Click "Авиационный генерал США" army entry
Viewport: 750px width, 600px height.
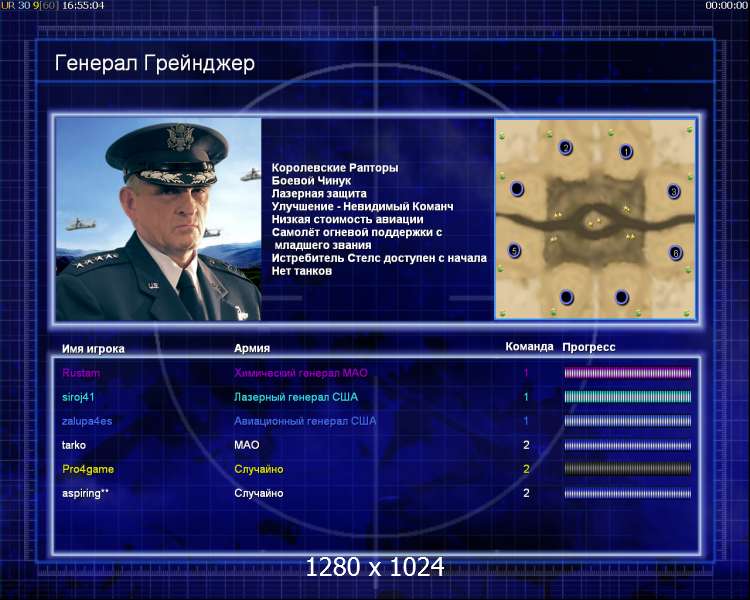(305, 421)
